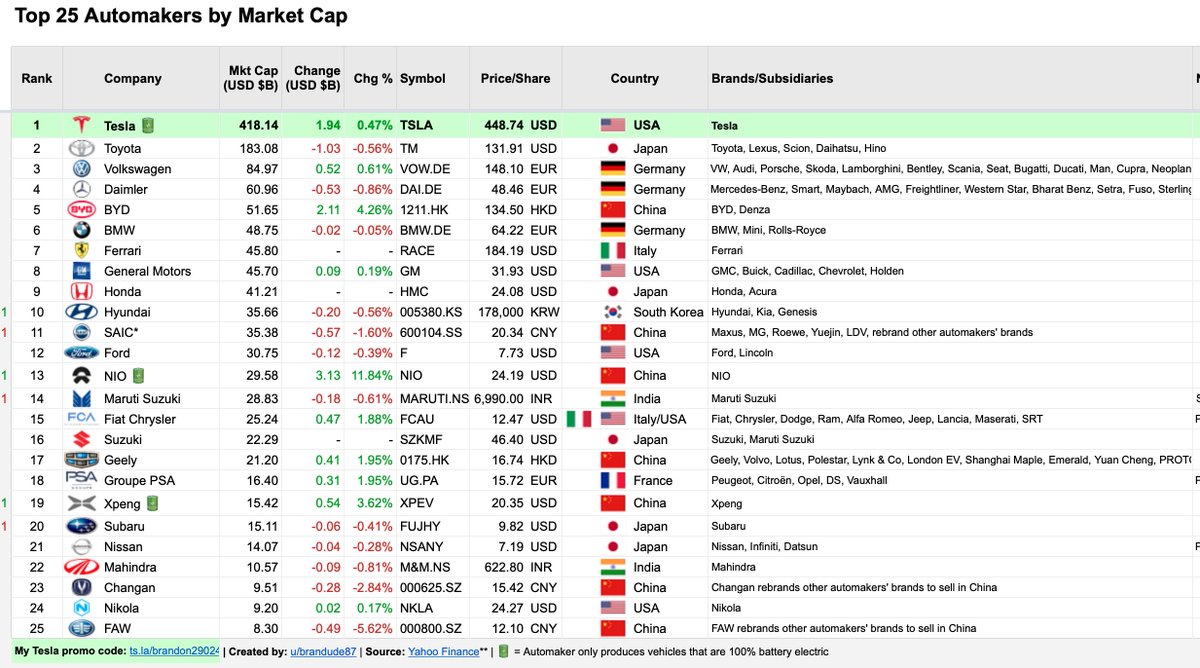
Task: Click the Italy flag in Ferrari row
Action: pyautogui.click(x=613, y=251)
